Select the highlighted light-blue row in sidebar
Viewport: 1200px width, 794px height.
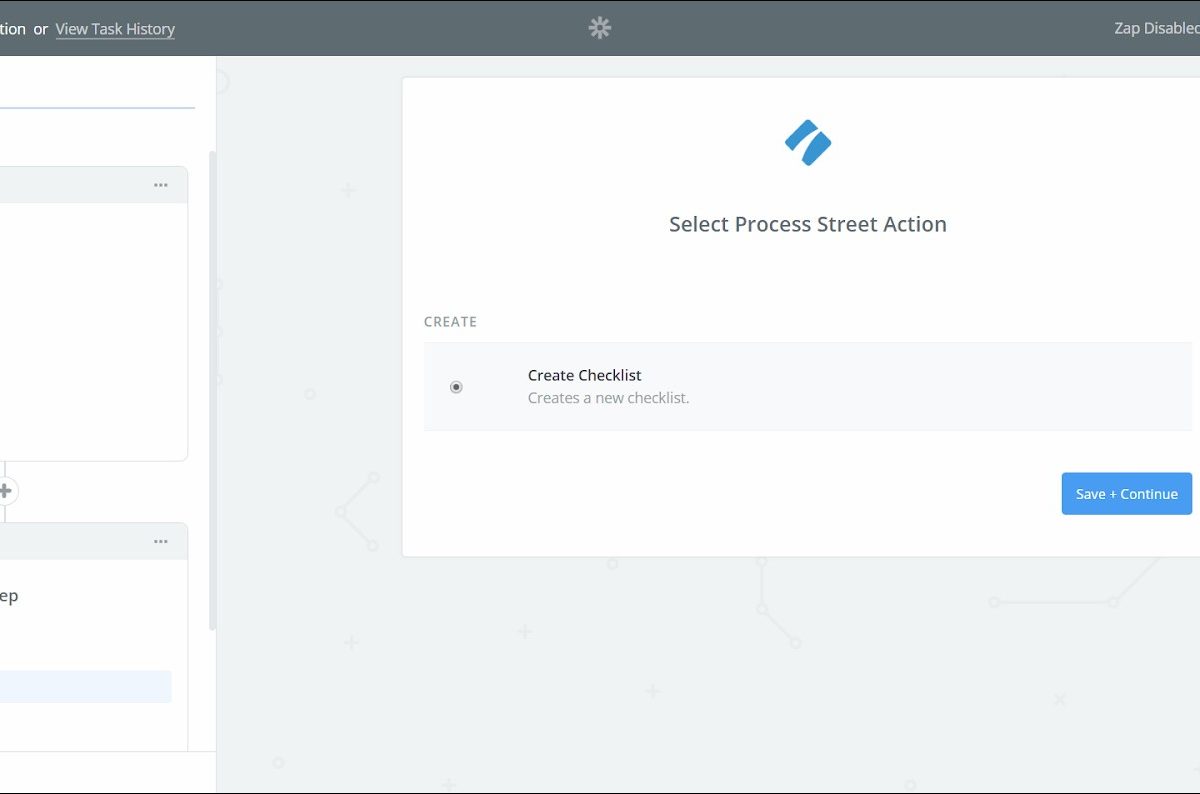pos(85,686)
